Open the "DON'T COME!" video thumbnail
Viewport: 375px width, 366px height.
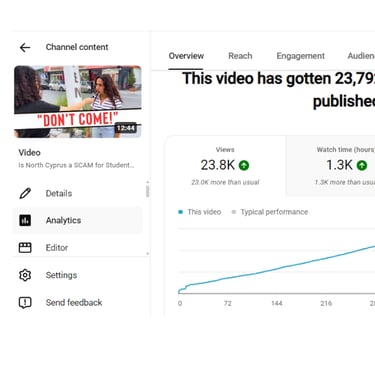click(78, 101)
